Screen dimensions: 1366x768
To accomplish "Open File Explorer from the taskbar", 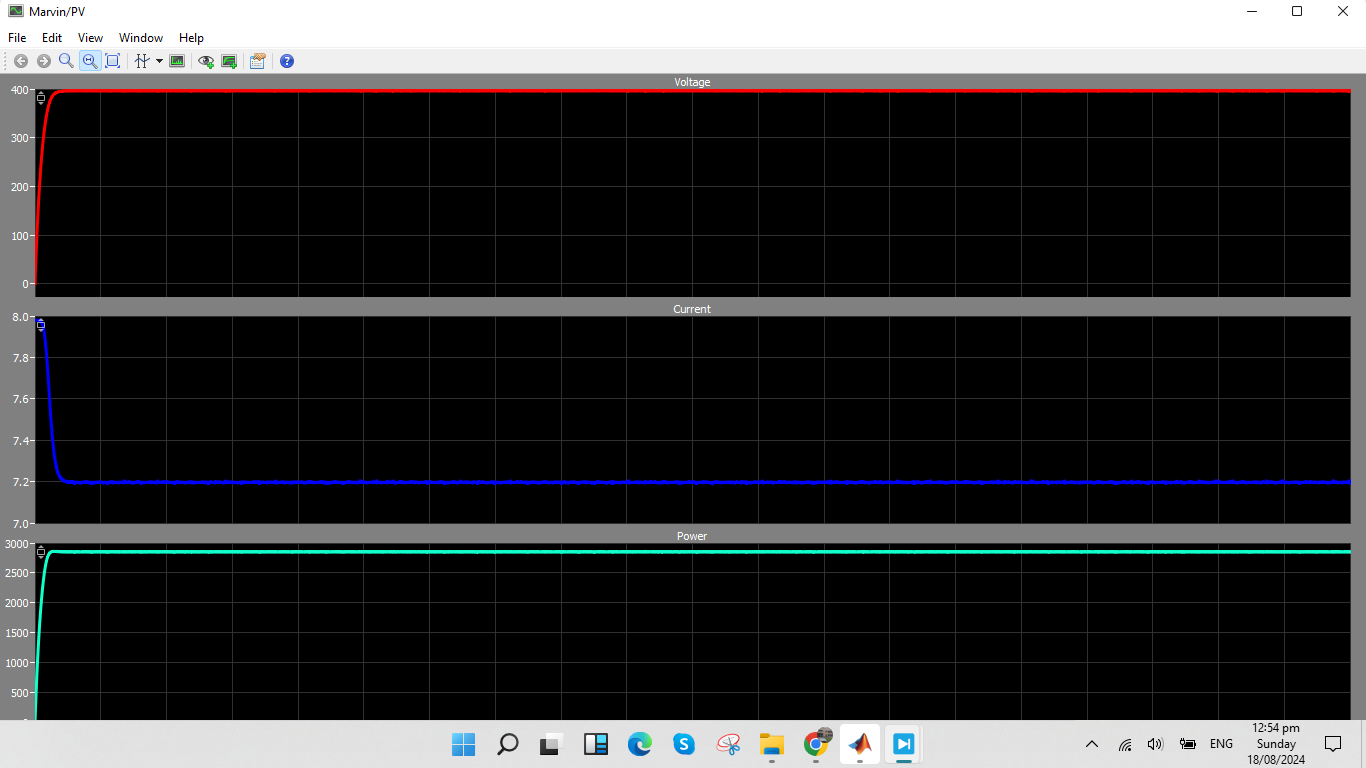I will pos(772,744).
